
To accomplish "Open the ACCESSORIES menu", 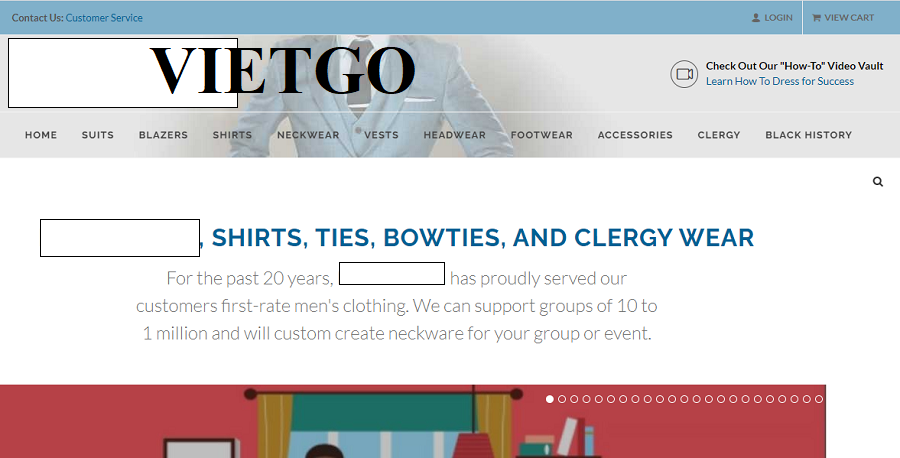I will tap(635, 135).
